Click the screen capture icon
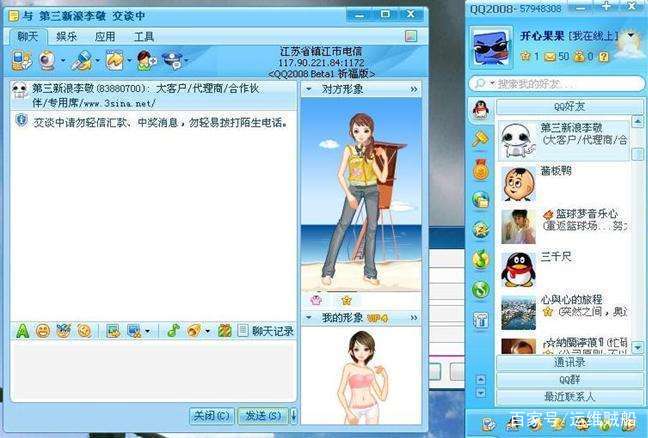The image size is (648, 438). (x=134, y=331)
